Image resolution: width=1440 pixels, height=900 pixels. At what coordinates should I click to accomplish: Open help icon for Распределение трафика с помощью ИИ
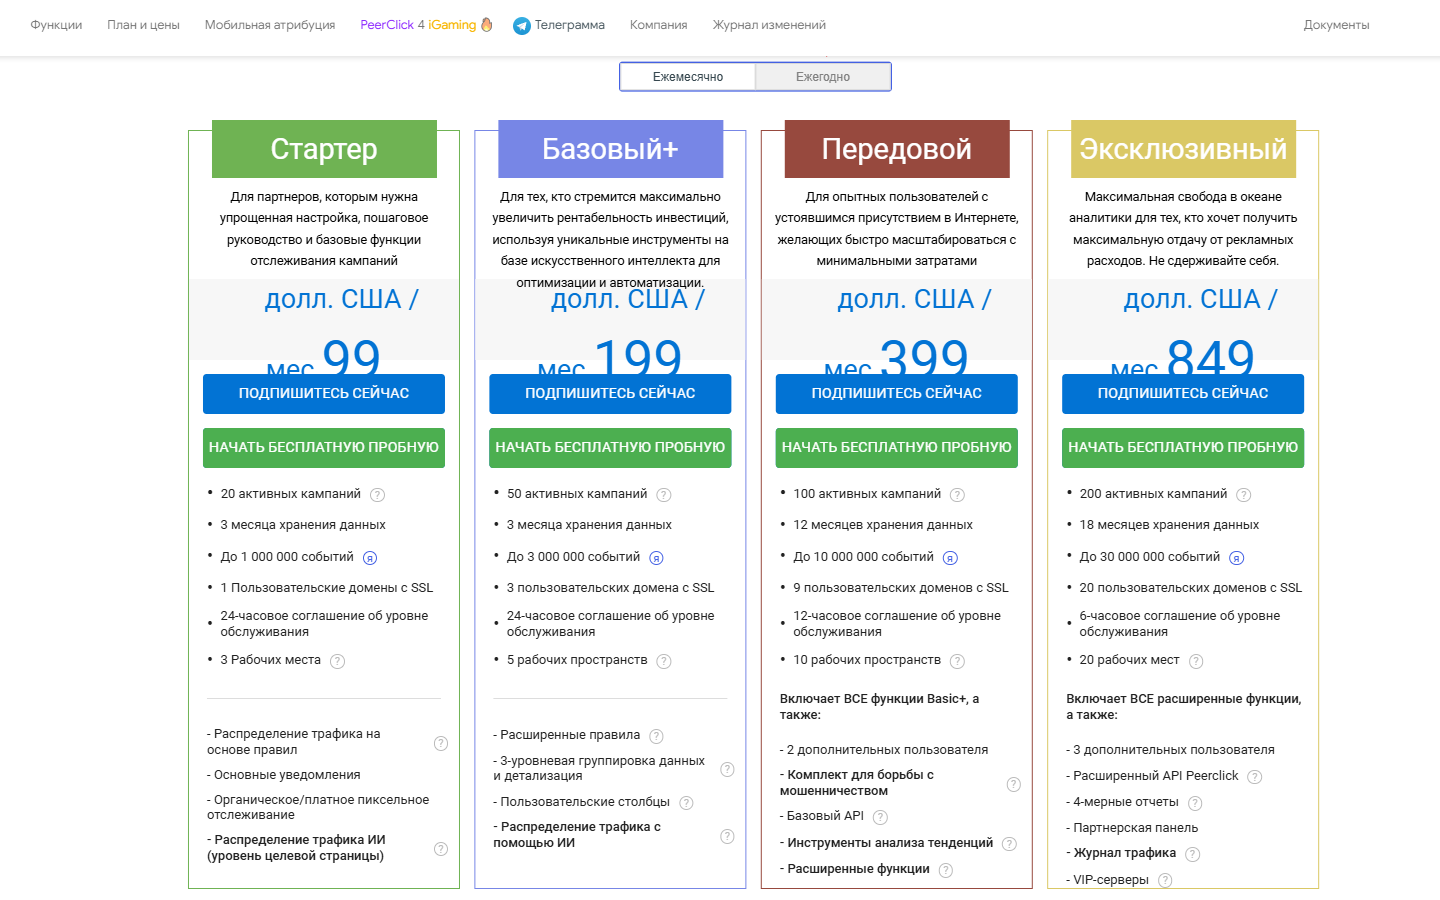coord(727,836)
